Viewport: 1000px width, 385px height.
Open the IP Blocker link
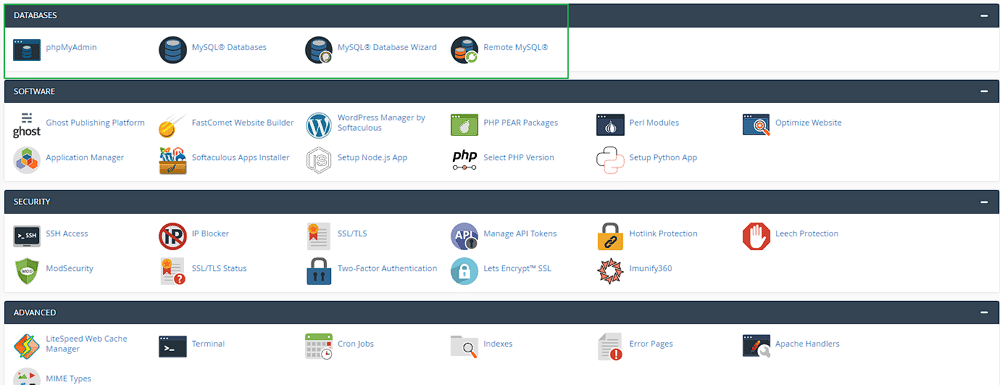tap(210, 234)
